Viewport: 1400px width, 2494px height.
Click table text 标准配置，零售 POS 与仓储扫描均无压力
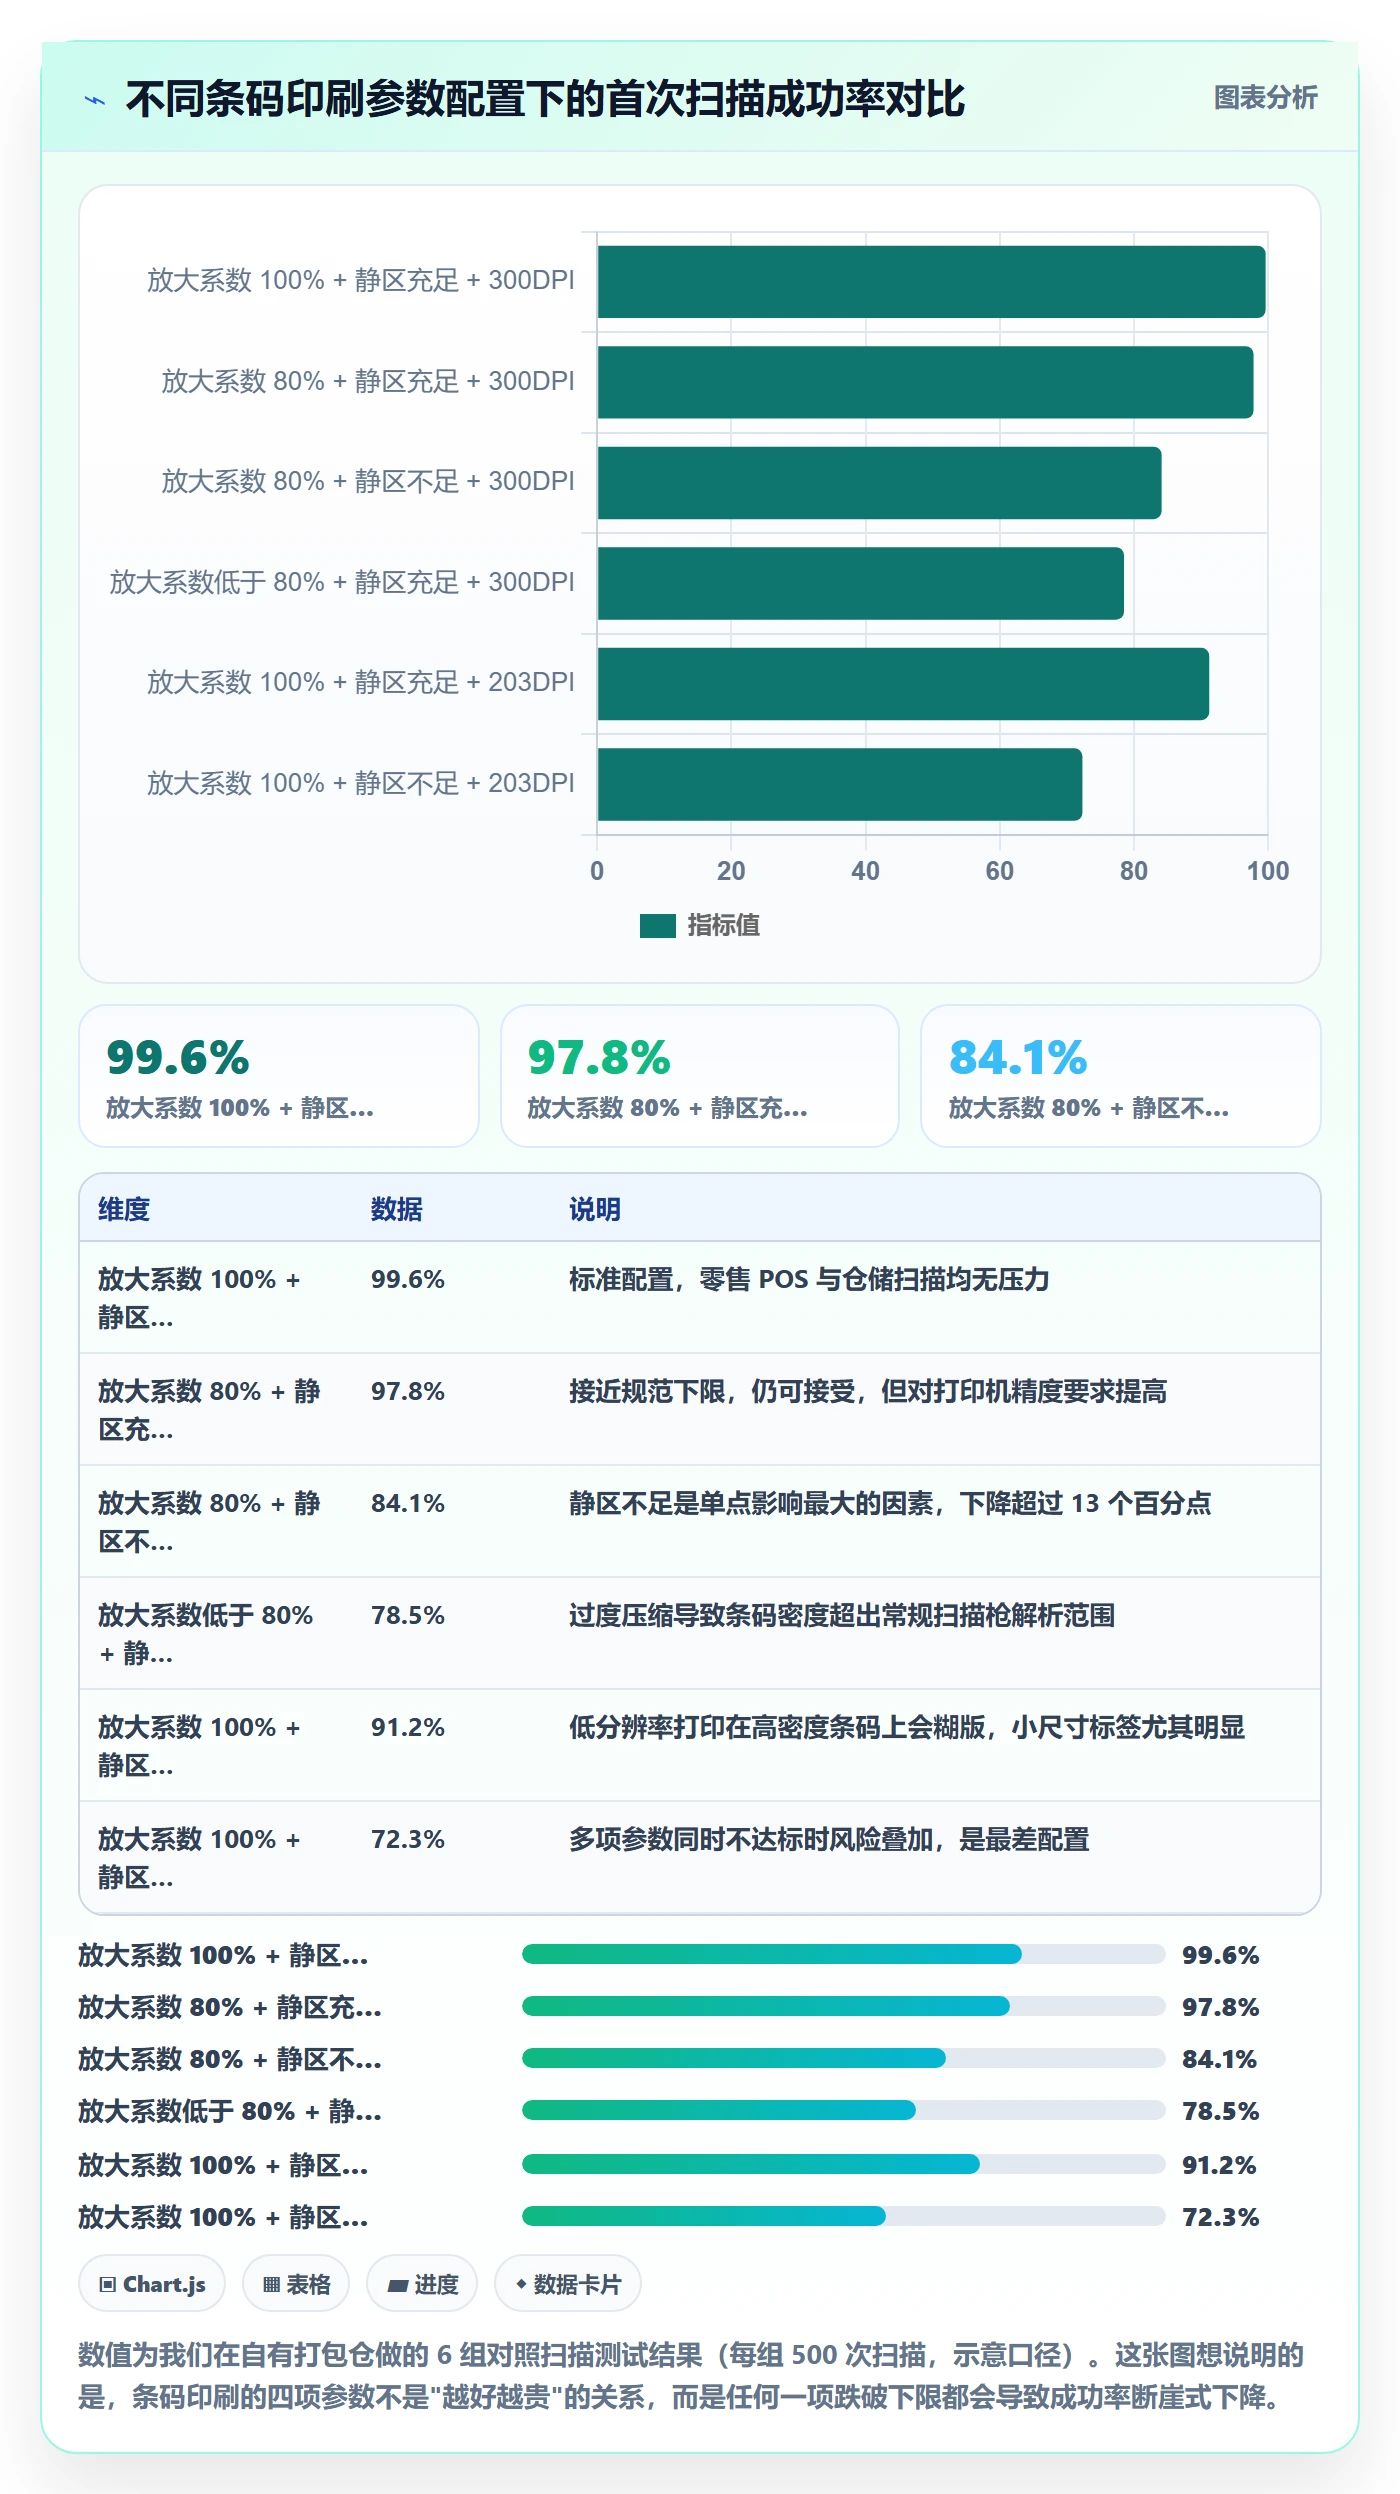809,1279
